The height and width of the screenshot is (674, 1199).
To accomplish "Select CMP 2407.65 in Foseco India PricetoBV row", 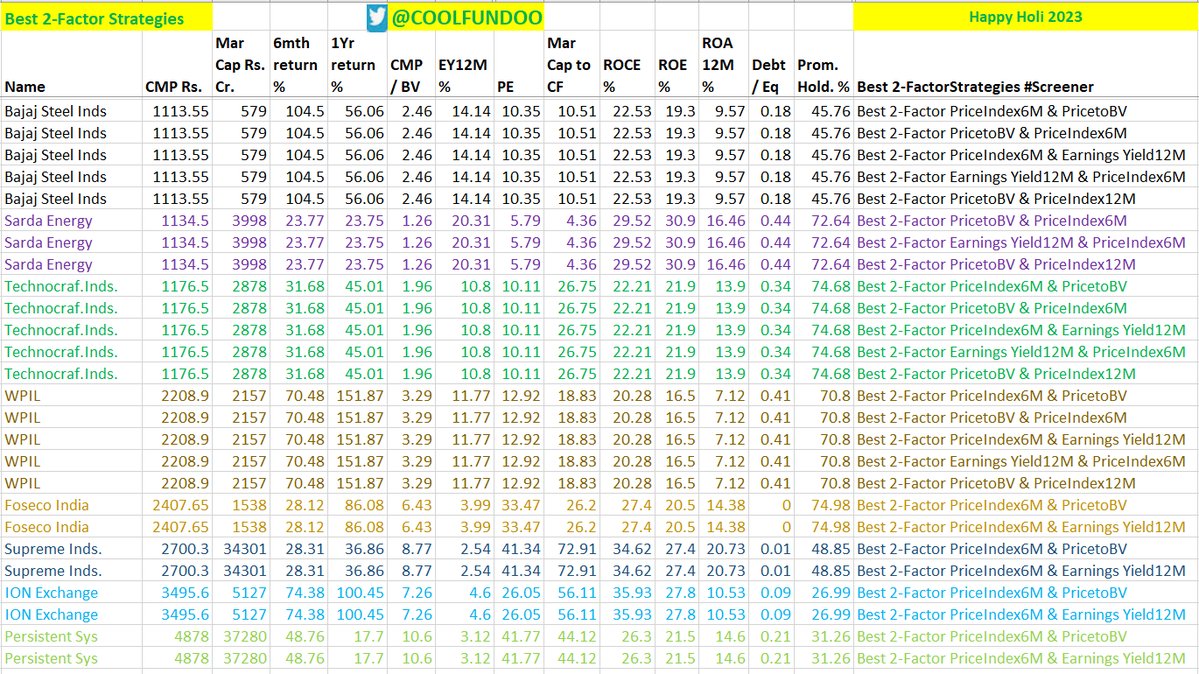I will 180,505.
